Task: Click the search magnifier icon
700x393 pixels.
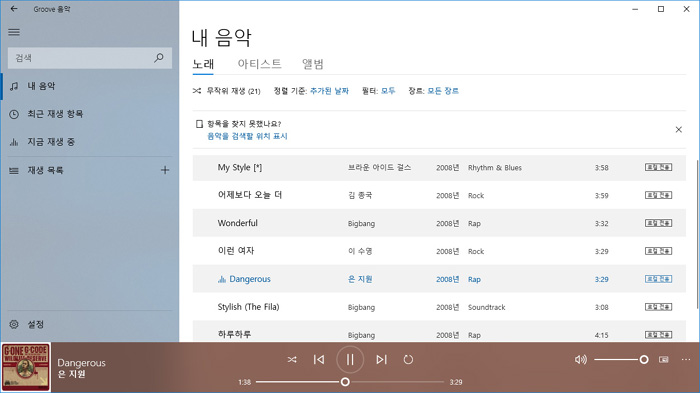Action: [x=158, y=58]
